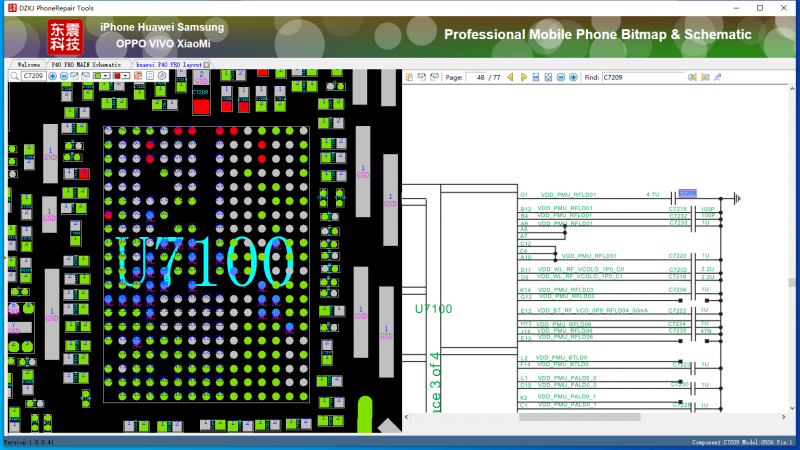Click find-next icon beside the Find field
The width and height of the screenshot is (800, 450).
tap(705, 77)
